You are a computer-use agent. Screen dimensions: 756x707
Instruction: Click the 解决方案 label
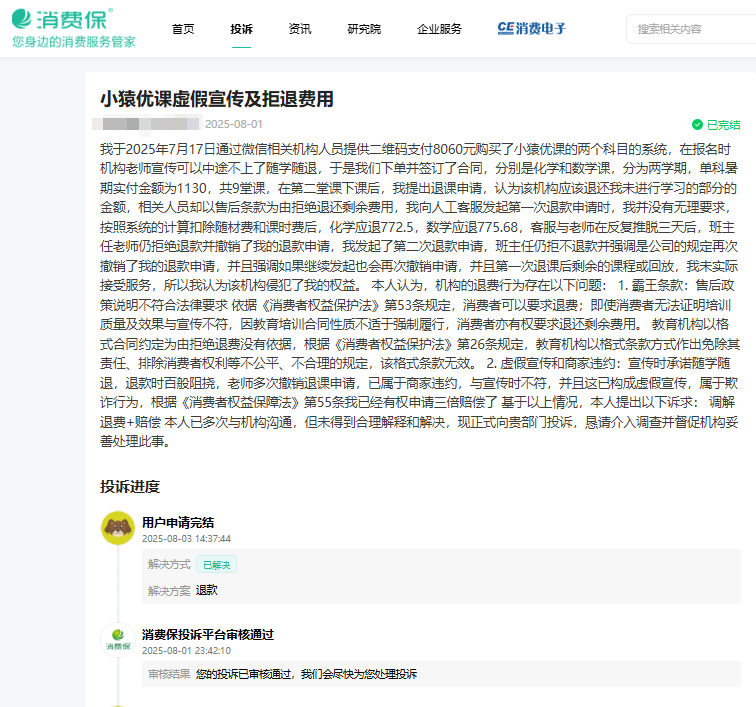coord(169,591)
